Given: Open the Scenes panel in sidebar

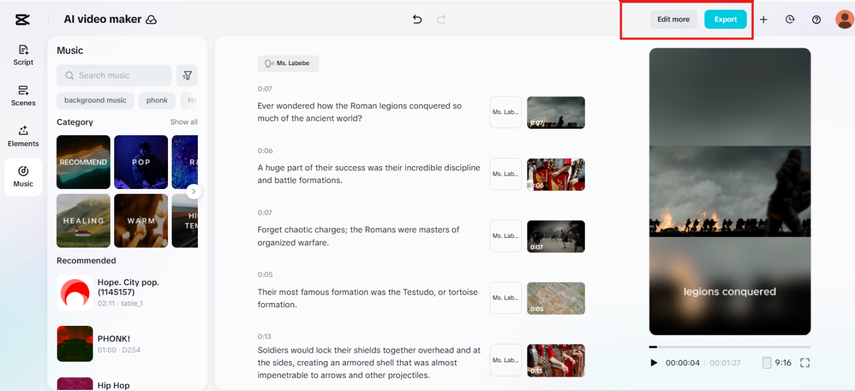Looking at the screenshot, I should click(23, 96).
